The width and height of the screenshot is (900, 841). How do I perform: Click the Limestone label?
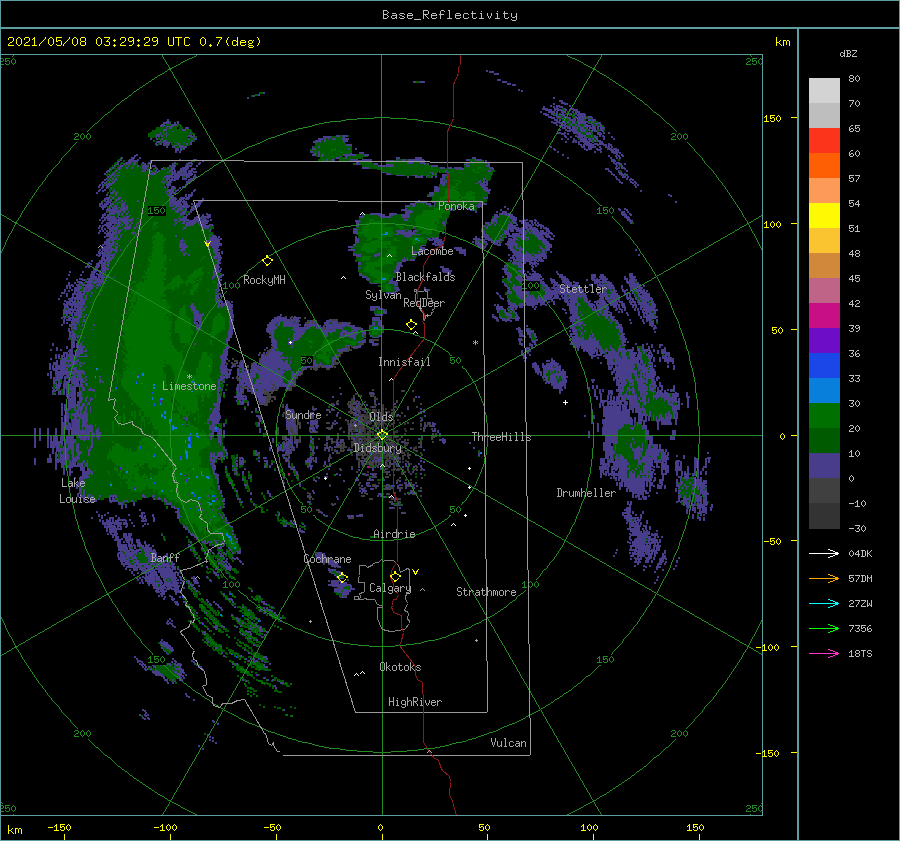189,386
